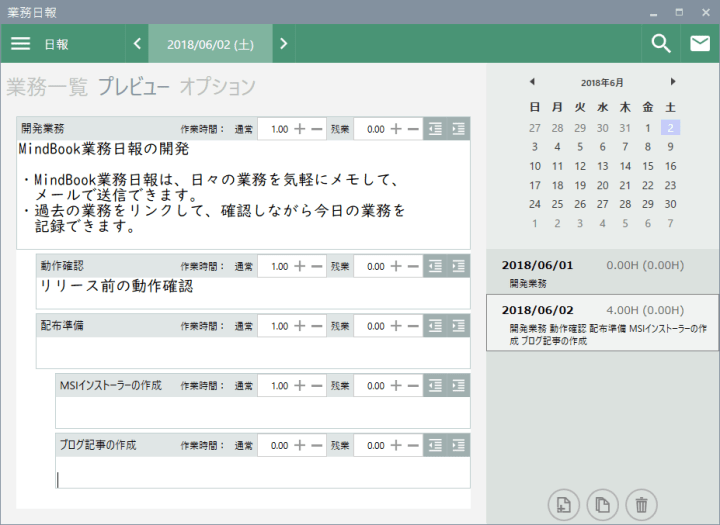Add new report page icon
The height and width of the screenshot is (525, 720).
click(x=563, y=505)
